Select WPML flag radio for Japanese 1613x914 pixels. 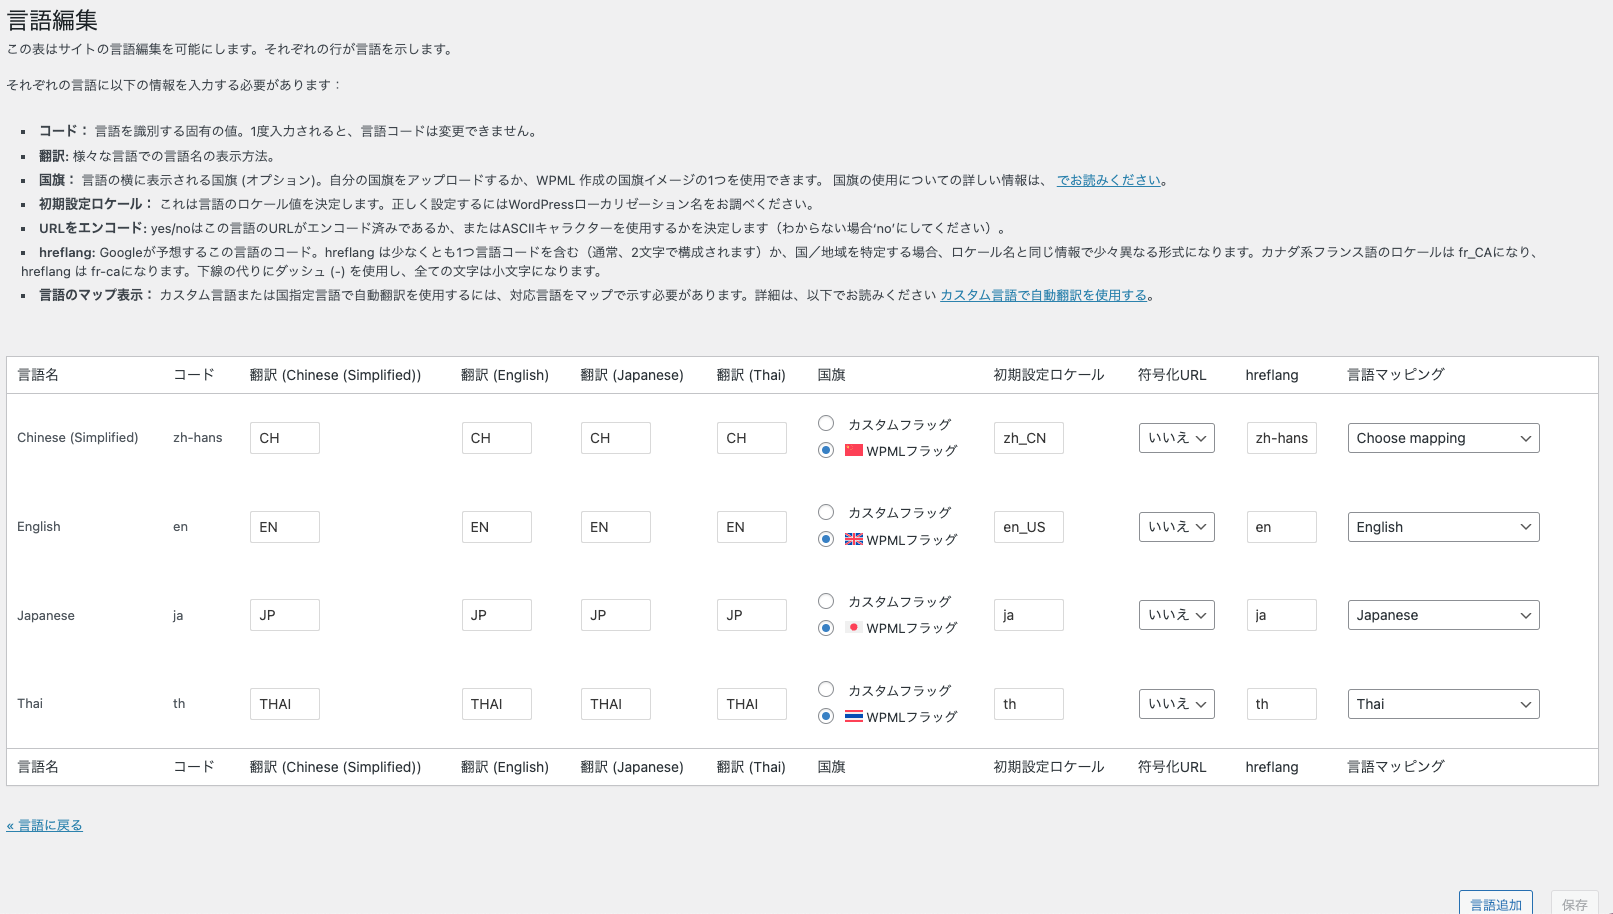click(x=826, y=628)
